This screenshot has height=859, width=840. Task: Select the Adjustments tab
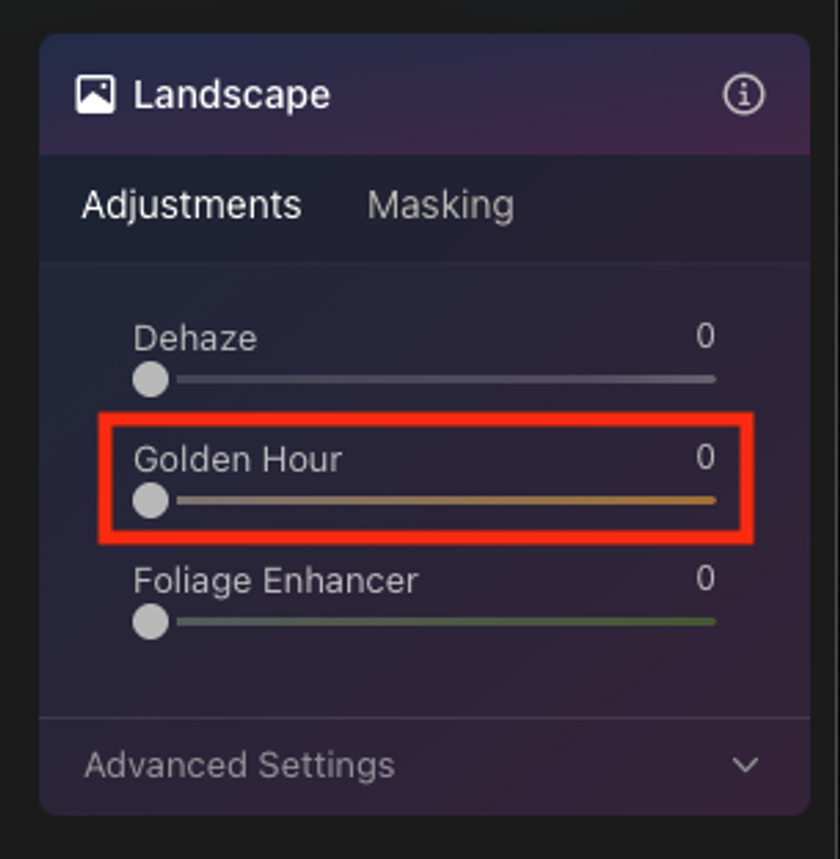[x=191, y=205]
